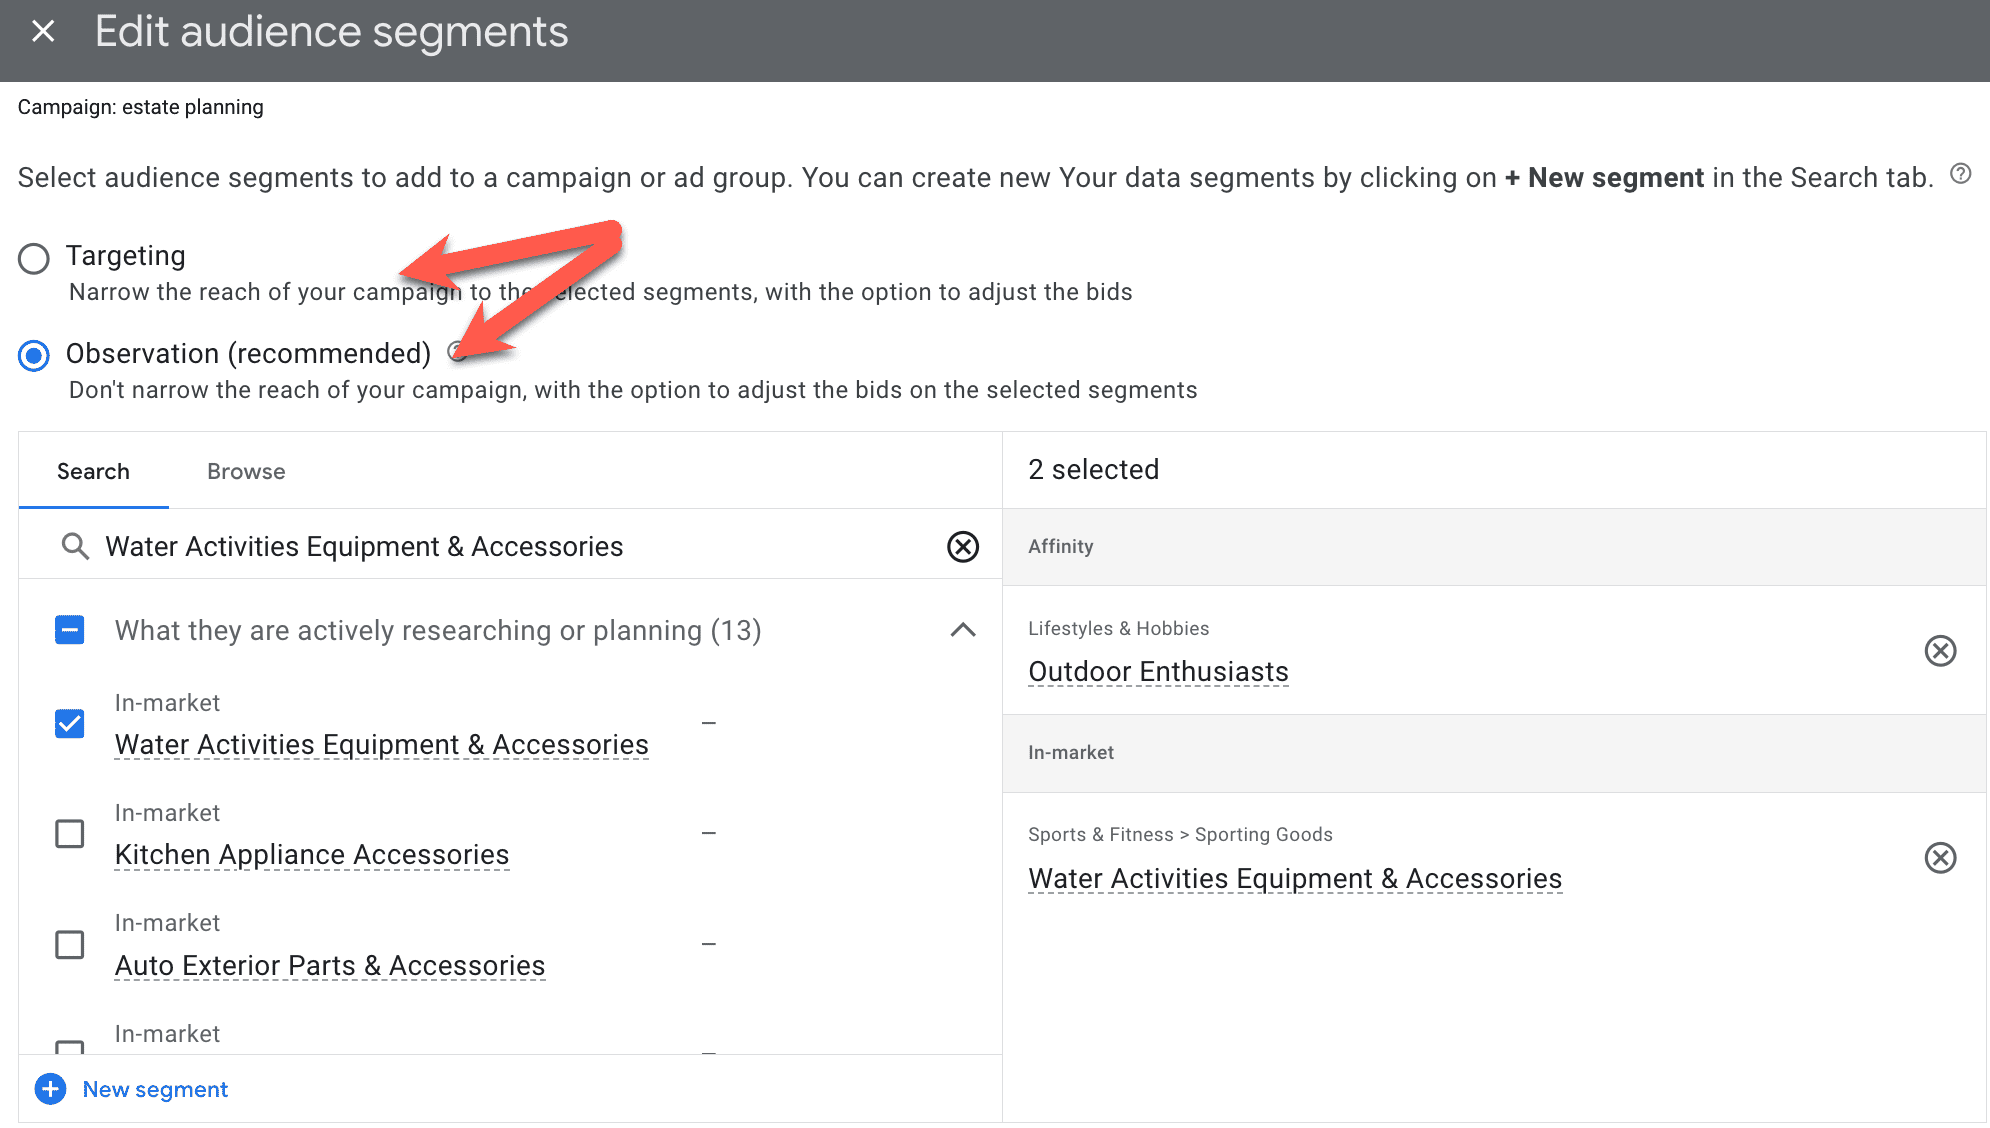Select the Targeting radio button

(34, 259)
